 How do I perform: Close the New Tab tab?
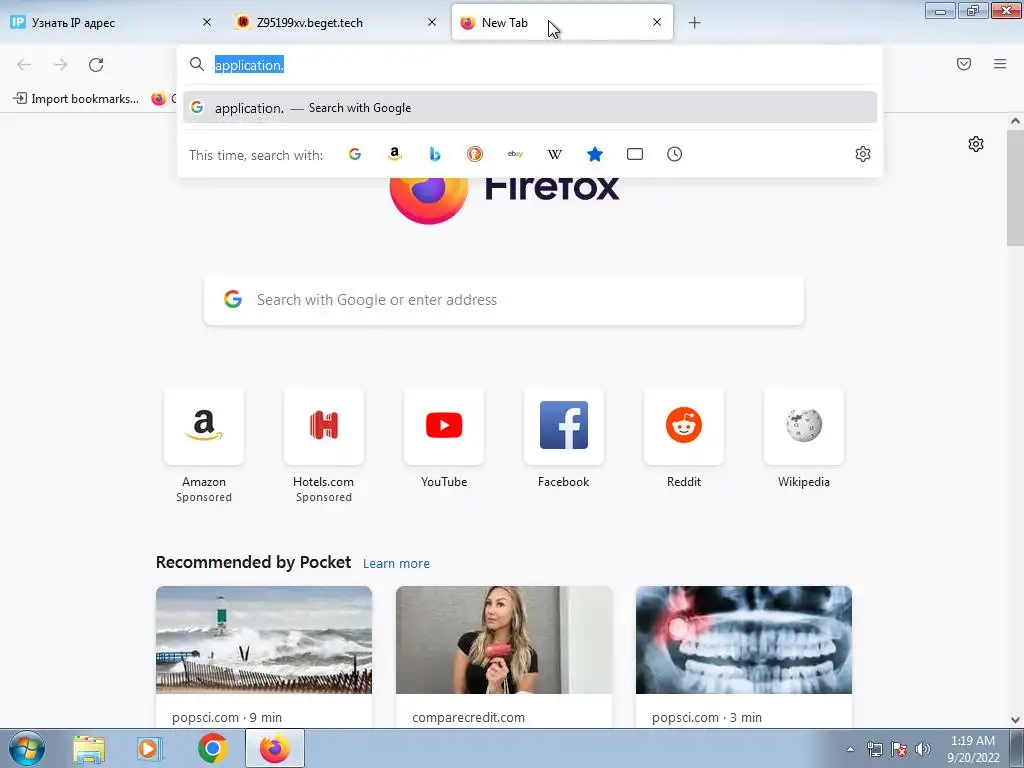coord(657,22)
